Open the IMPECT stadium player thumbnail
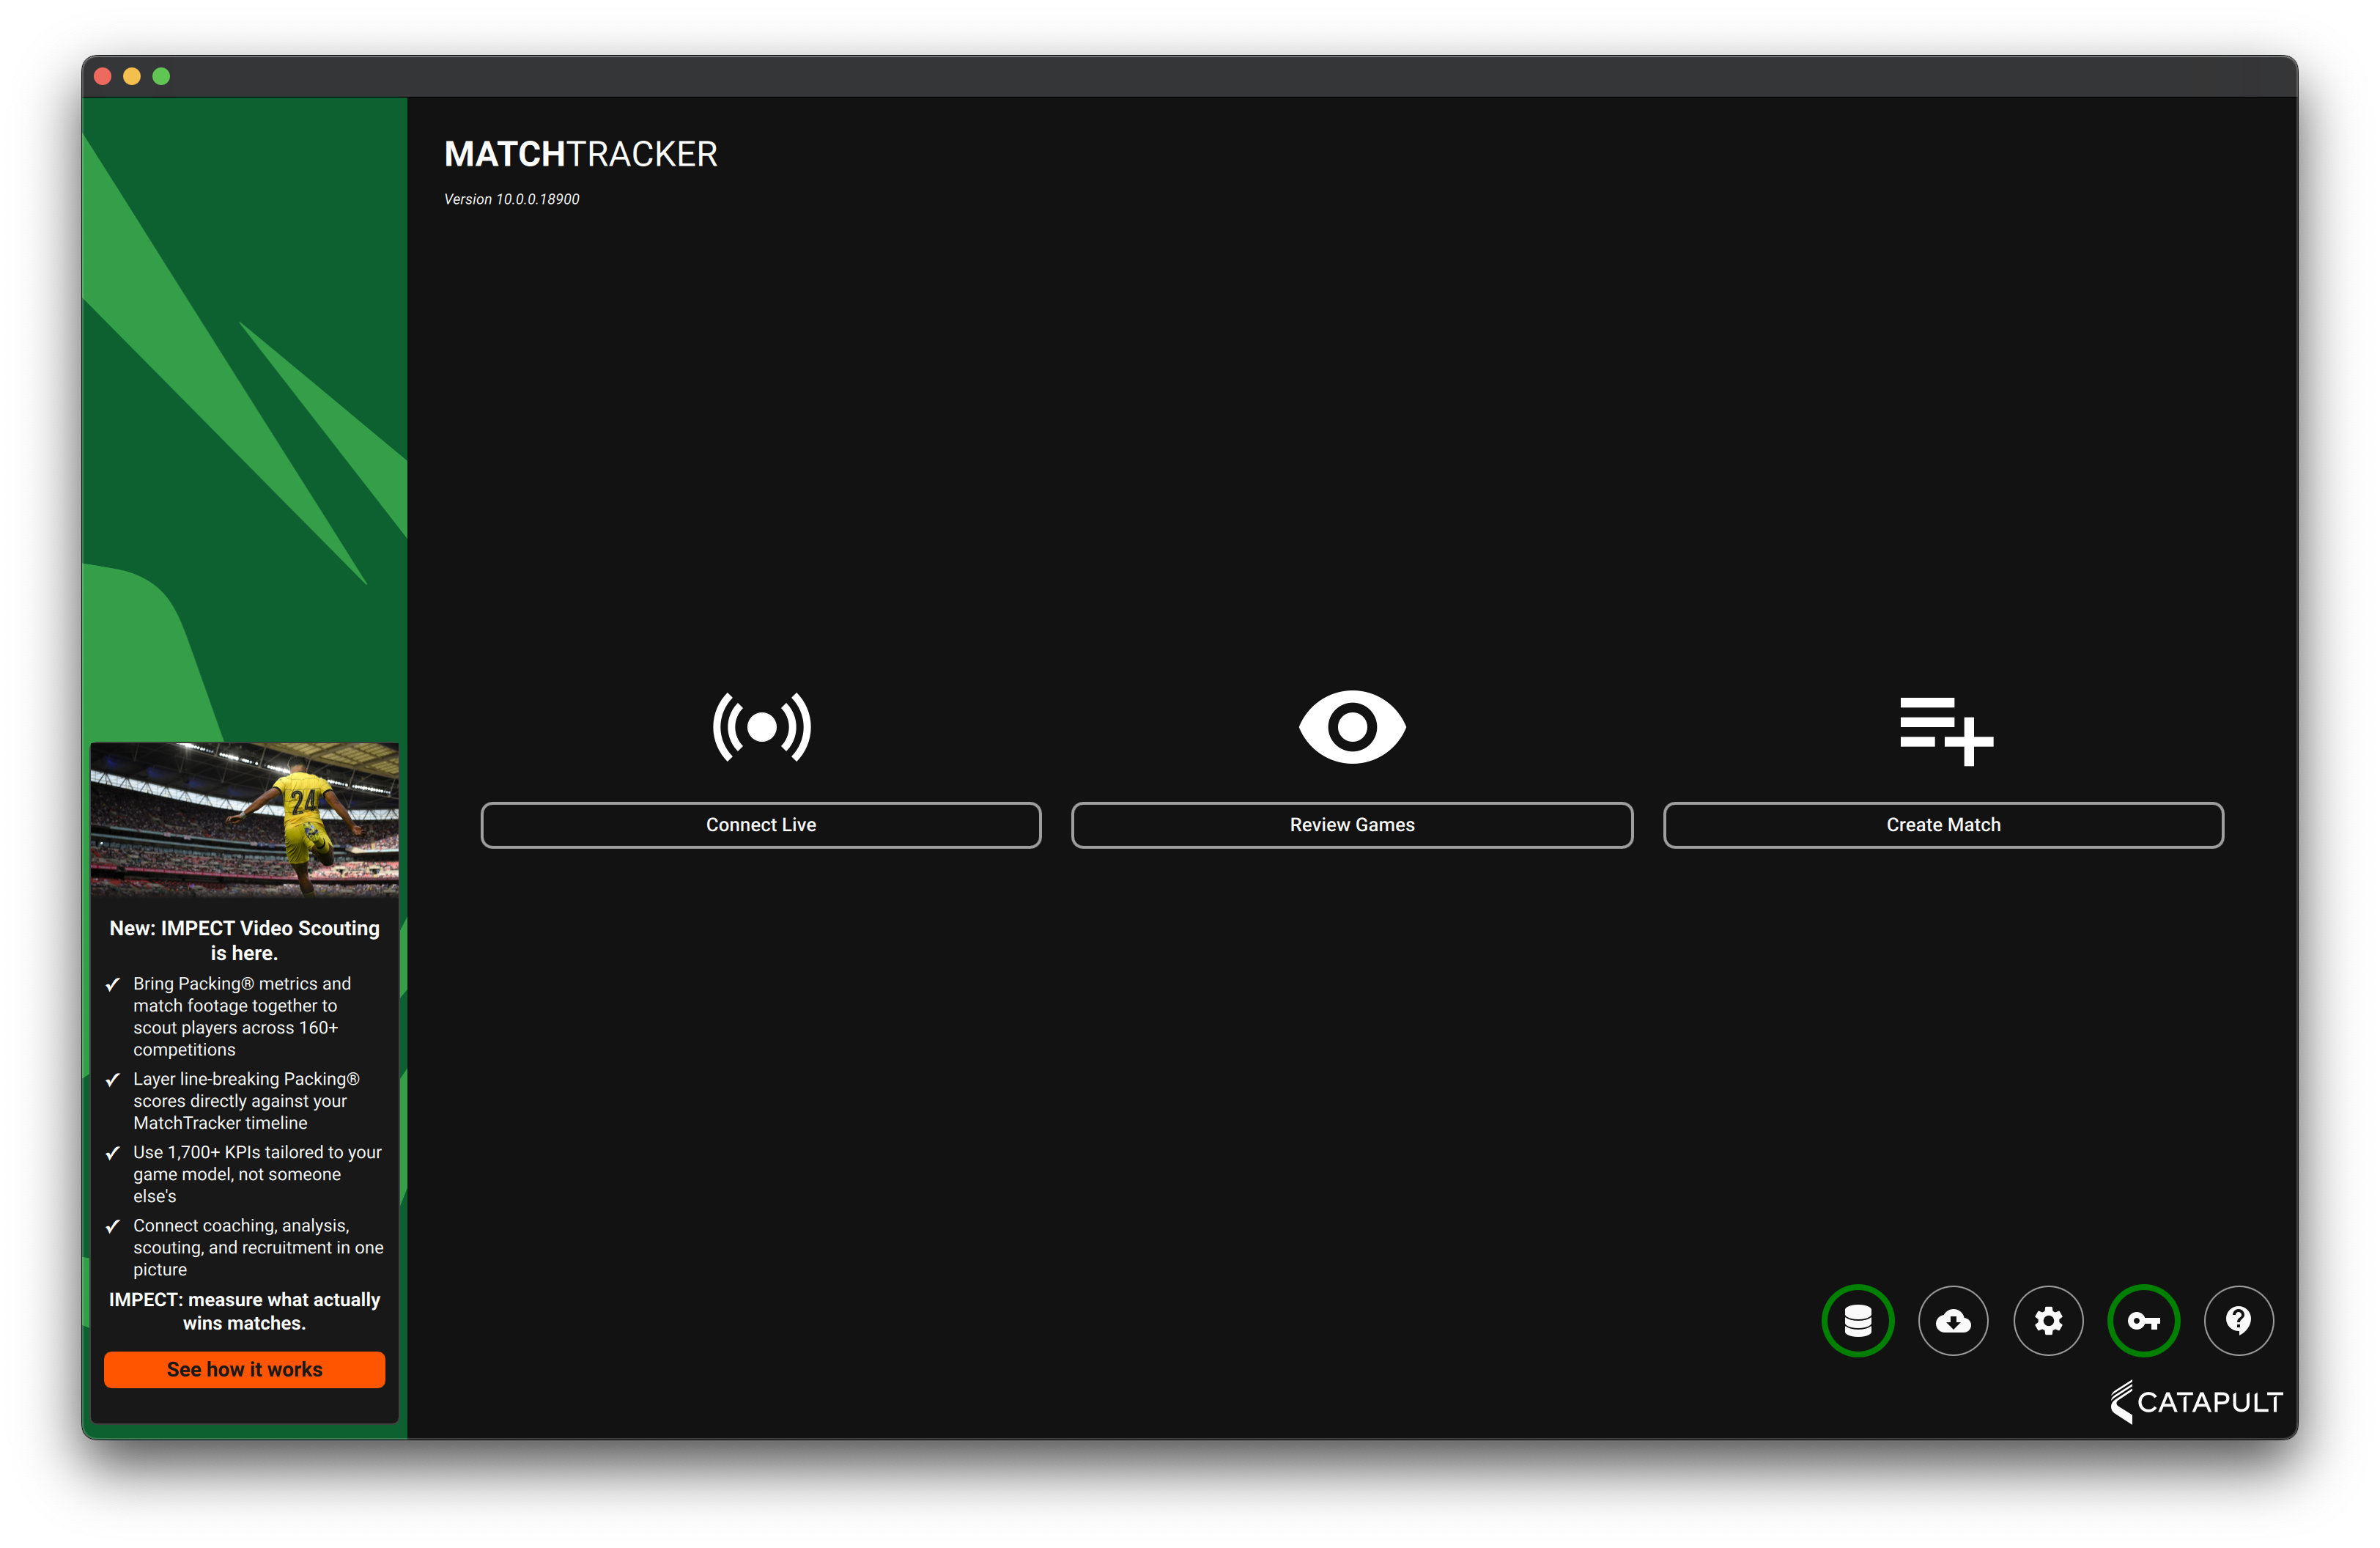 pyautogui.click(x=244, y=819)
